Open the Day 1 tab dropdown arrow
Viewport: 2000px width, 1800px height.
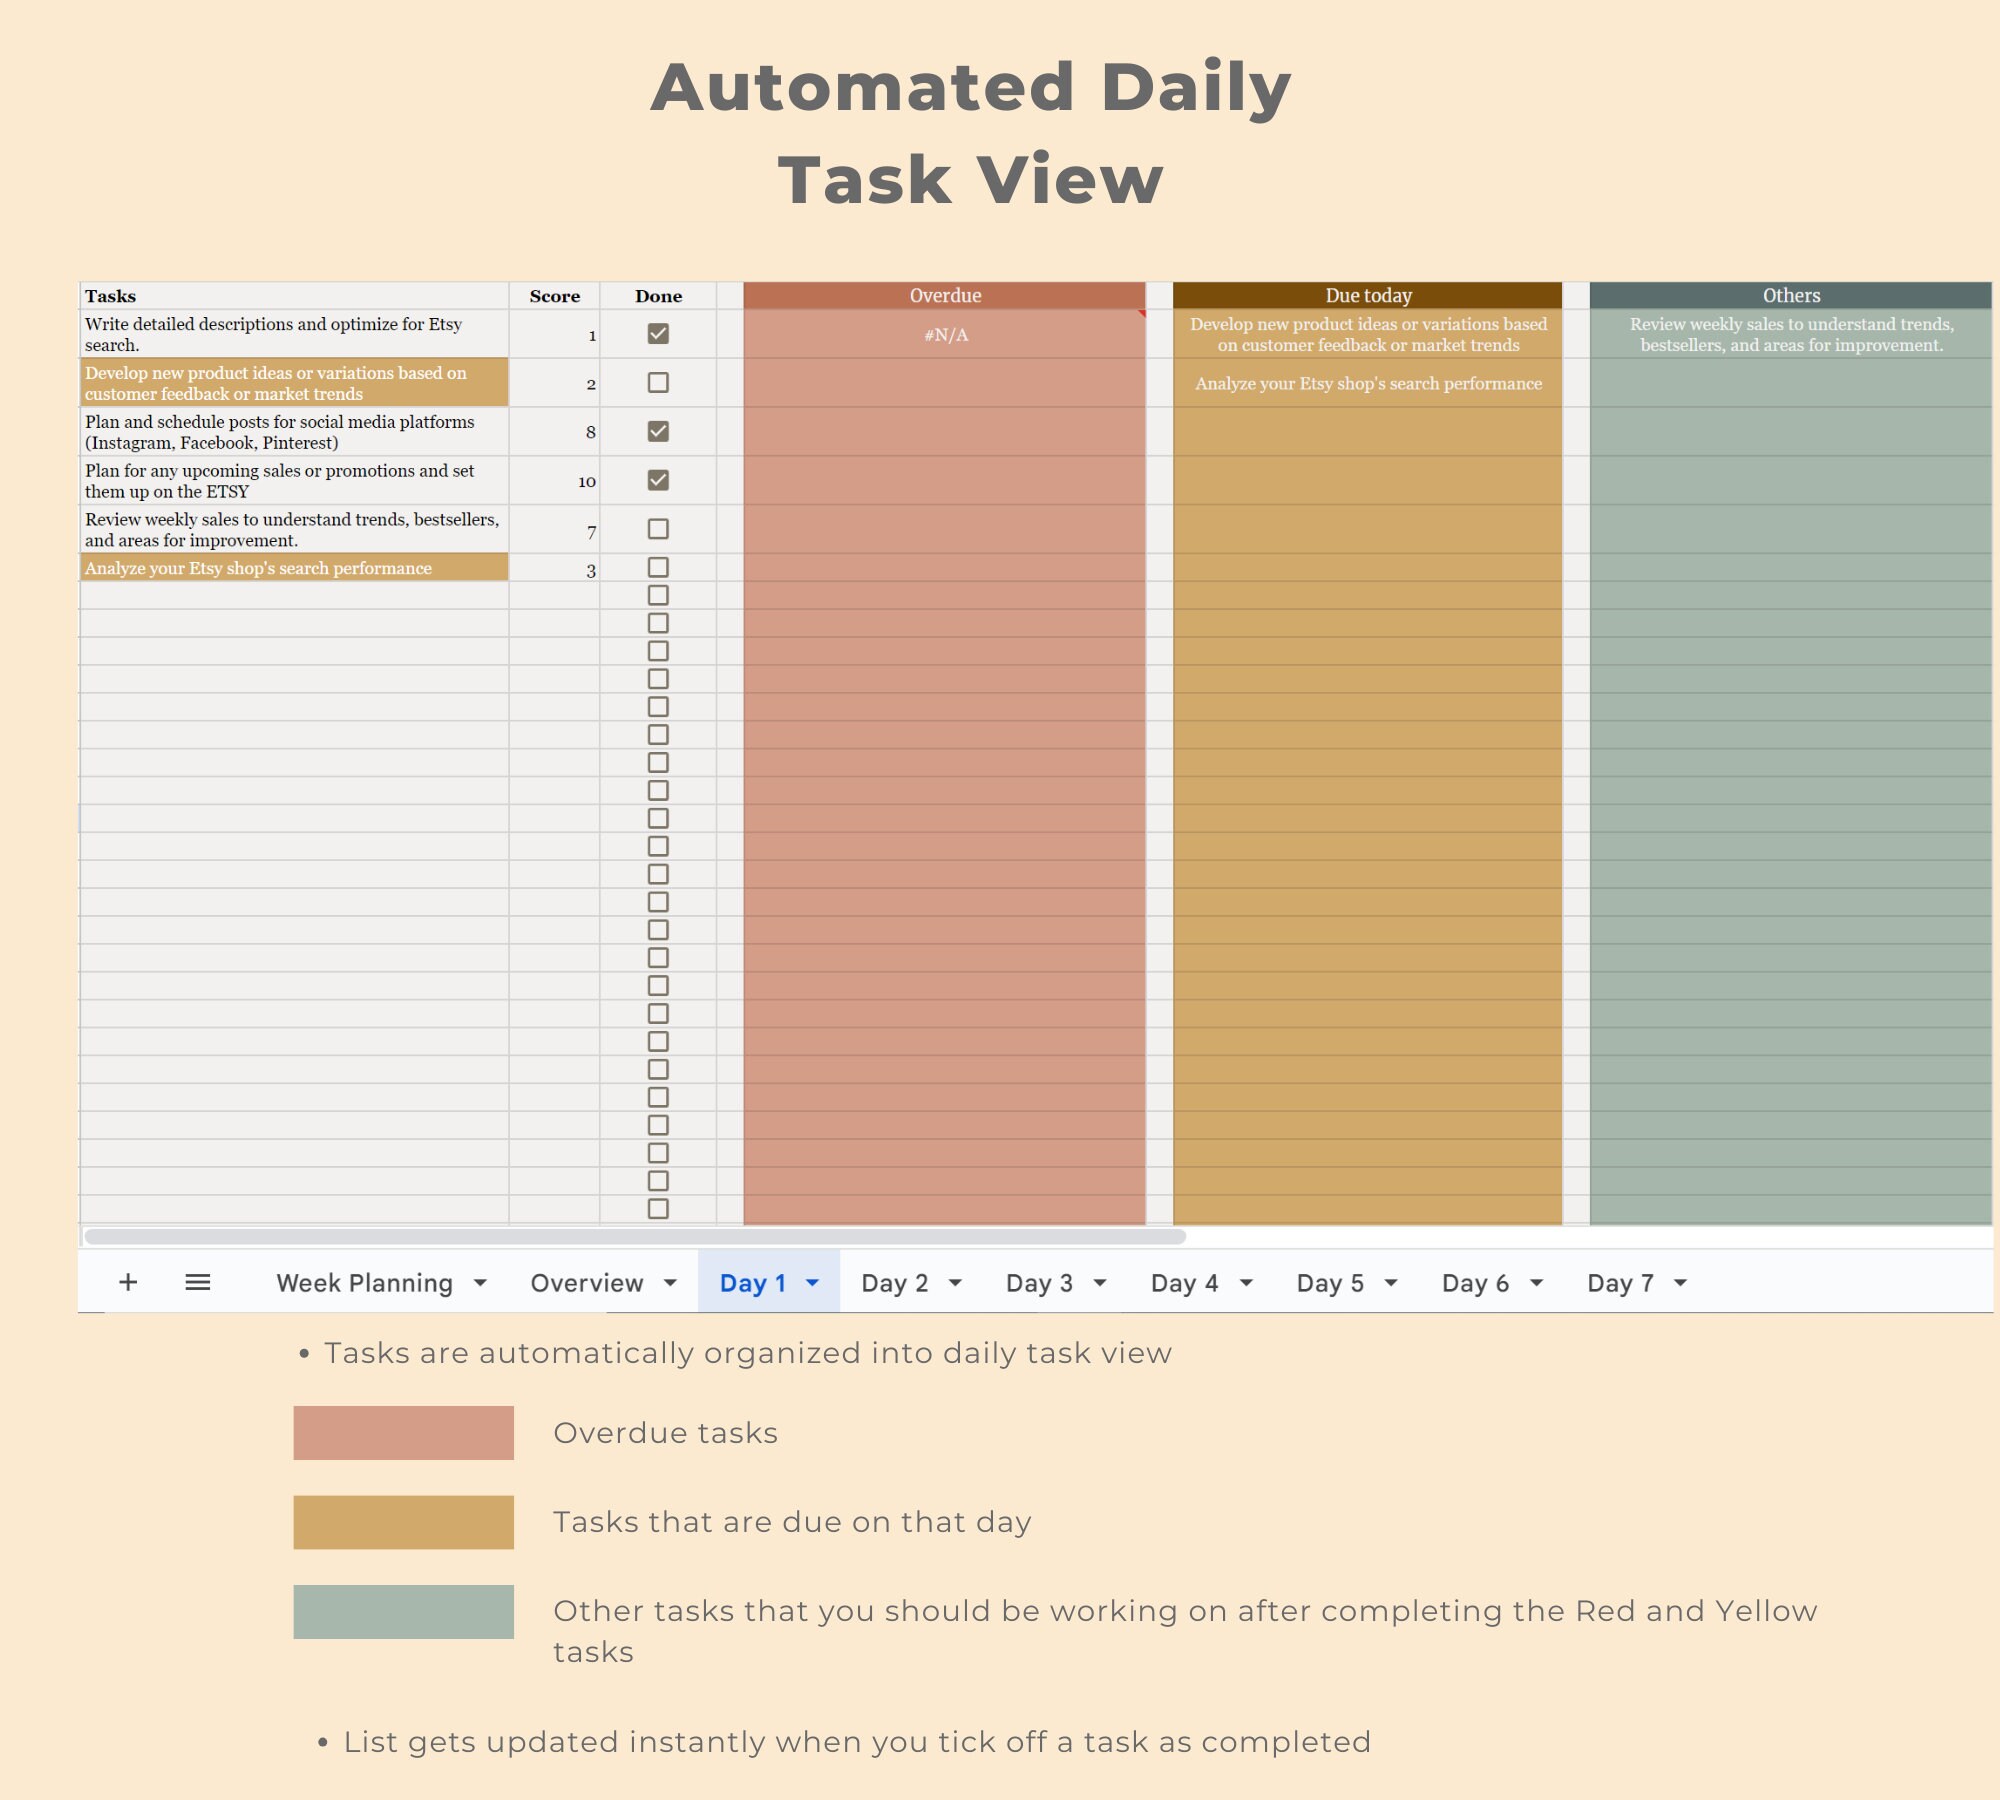coord(811,1282)
